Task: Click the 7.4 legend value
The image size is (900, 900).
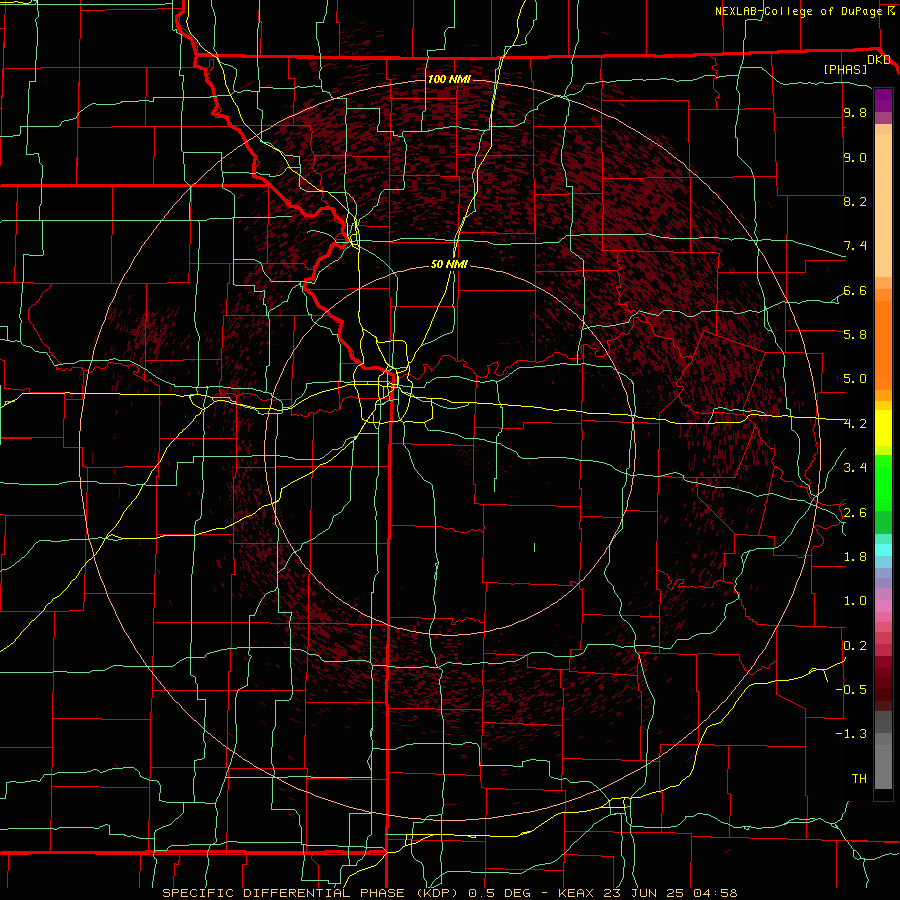Action: (855, 246)
